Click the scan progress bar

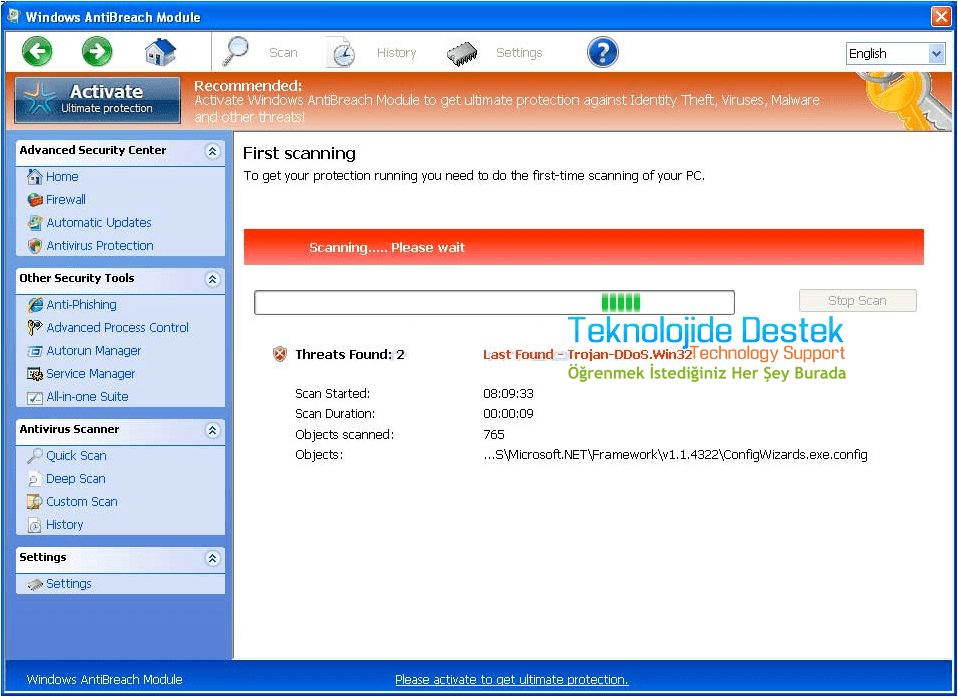pyautogui.click(x=494, y=302)
